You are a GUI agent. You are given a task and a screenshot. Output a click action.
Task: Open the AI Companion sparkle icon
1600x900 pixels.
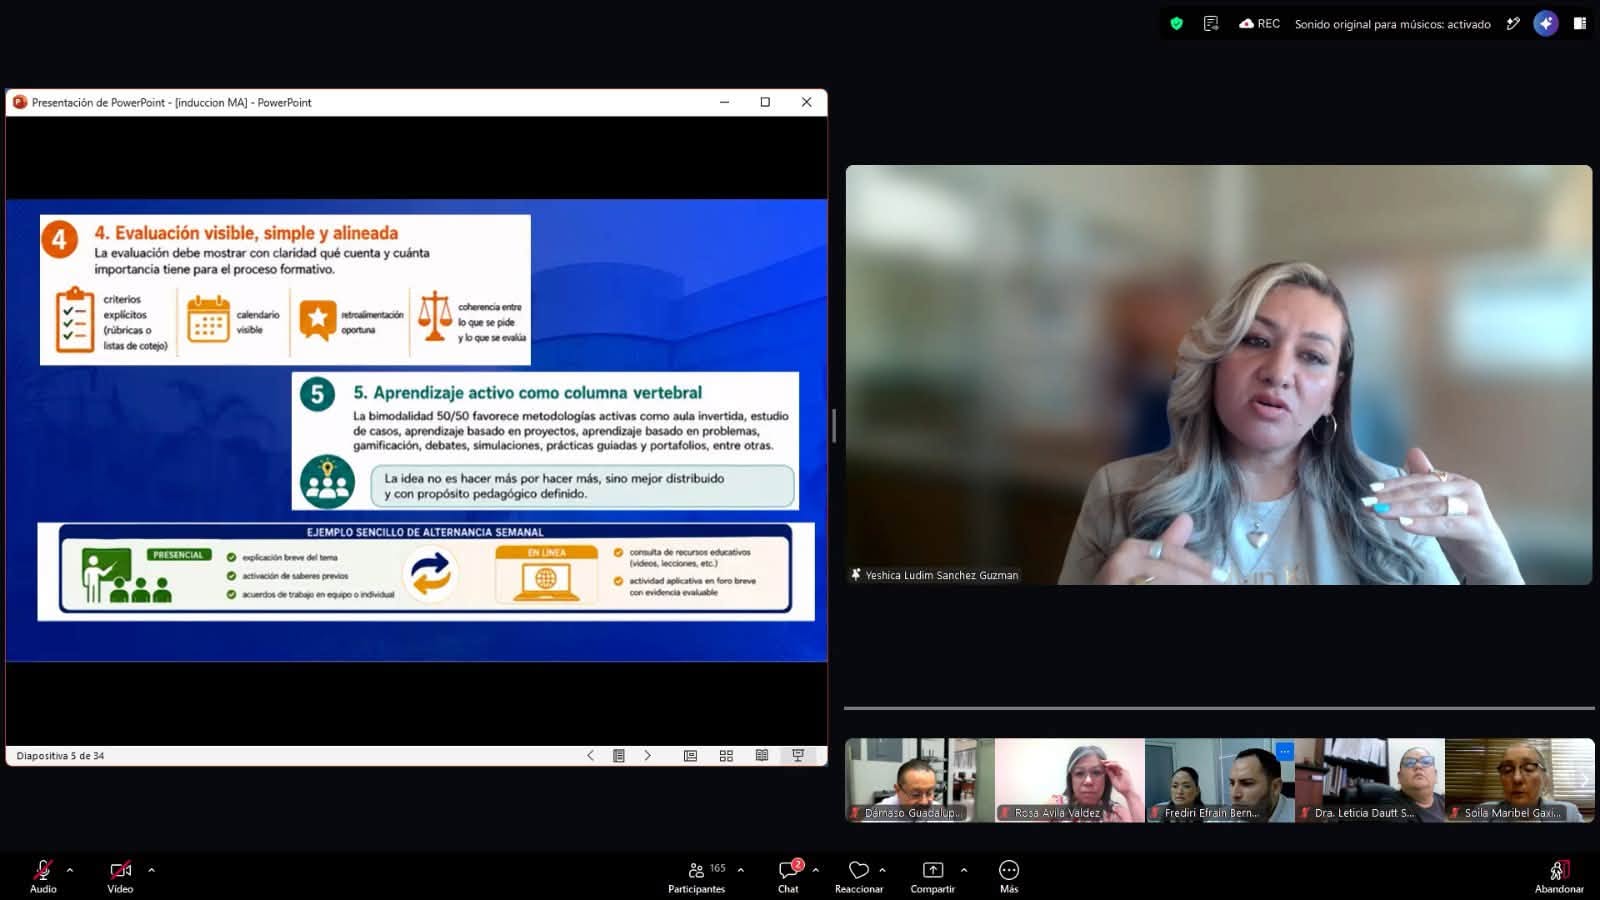(x=1546, y=24)
